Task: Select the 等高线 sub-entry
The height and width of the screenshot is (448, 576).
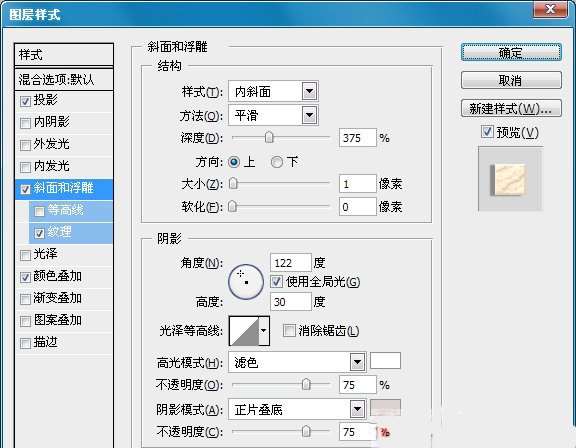Action: [x=66, y=210]
